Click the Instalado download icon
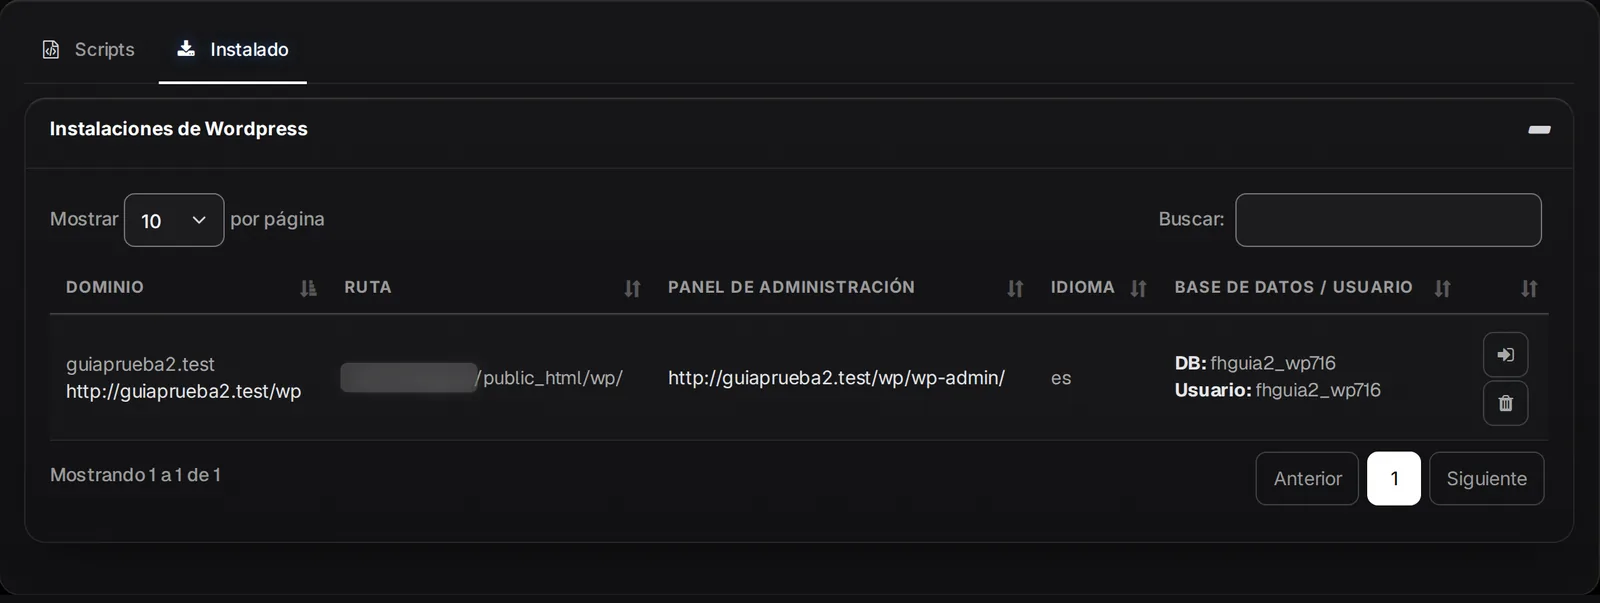1600x603 pixels. tap(186, 48)
